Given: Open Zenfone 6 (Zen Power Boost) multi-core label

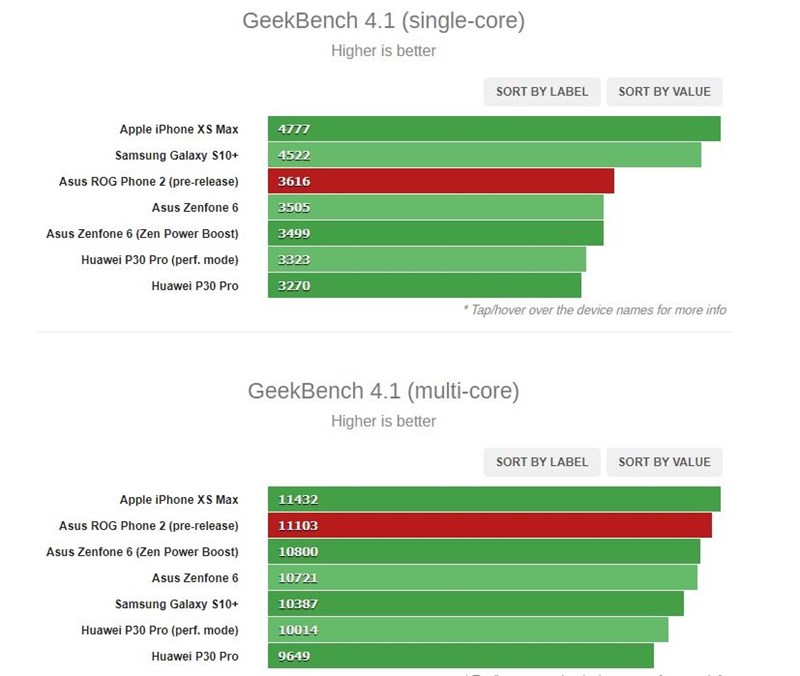Looking at the screenshot, I should pyautogui.click(x=143, y=551).
